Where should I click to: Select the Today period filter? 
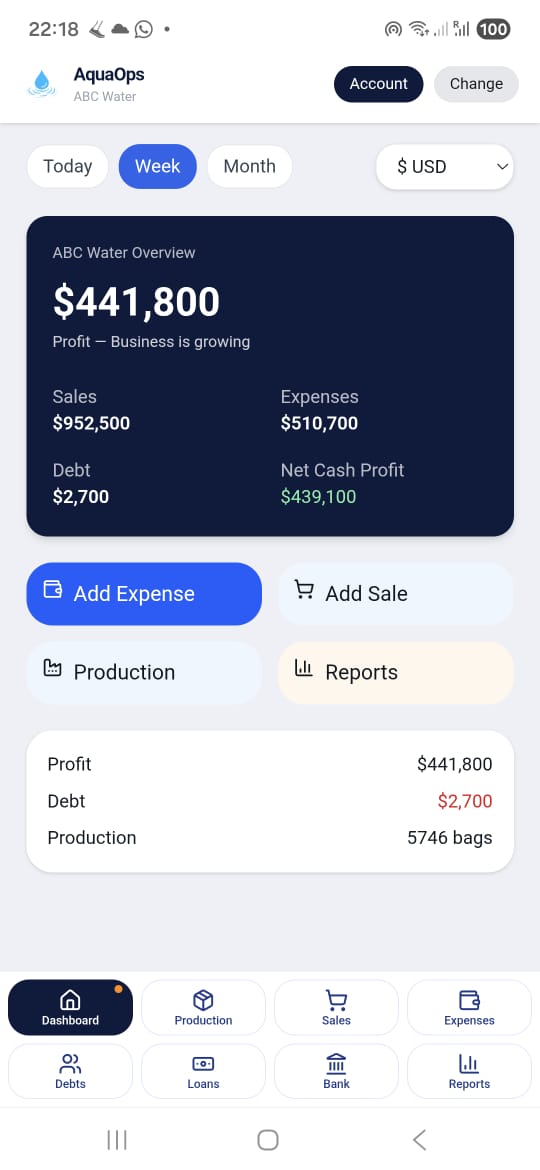68,166
